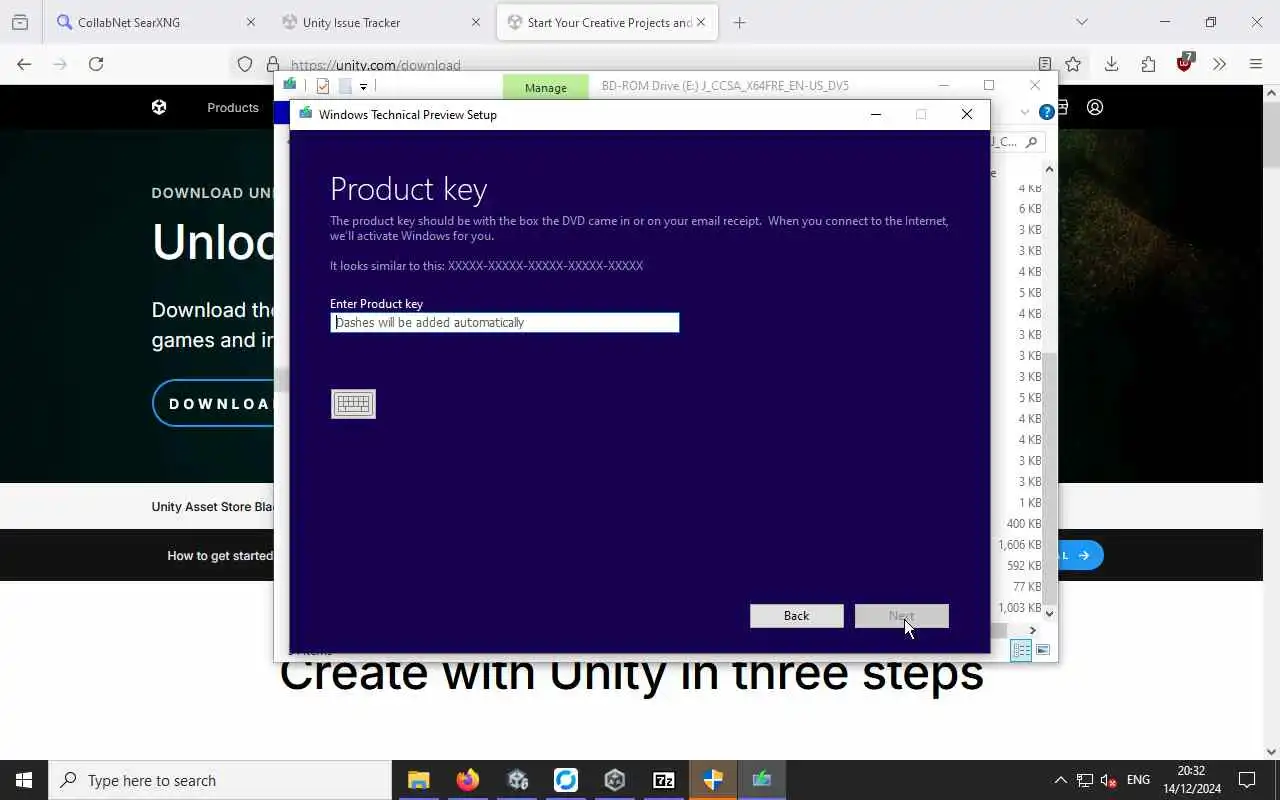Click the Unity DOWNLOAD button on page
This screenshot has height=800, width=1280.
pyautogui.click(x=213, y=403)
